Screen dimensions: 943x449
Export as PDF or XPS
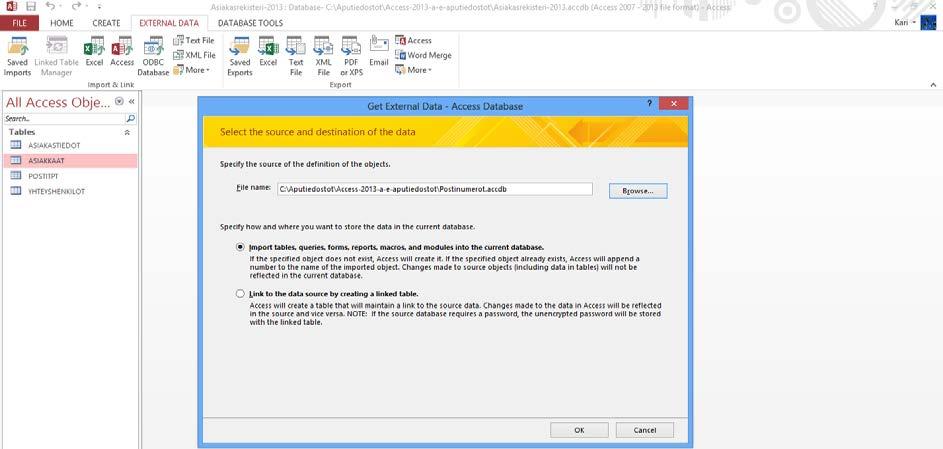point(351,56)
